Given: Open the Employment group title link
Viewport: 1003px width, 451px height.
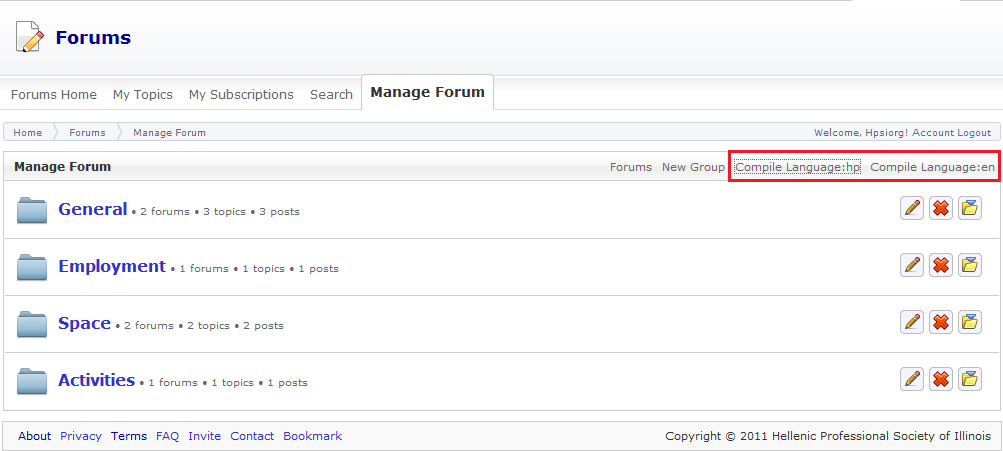Looking at the screenshot, I should click(x=112, y=266).
